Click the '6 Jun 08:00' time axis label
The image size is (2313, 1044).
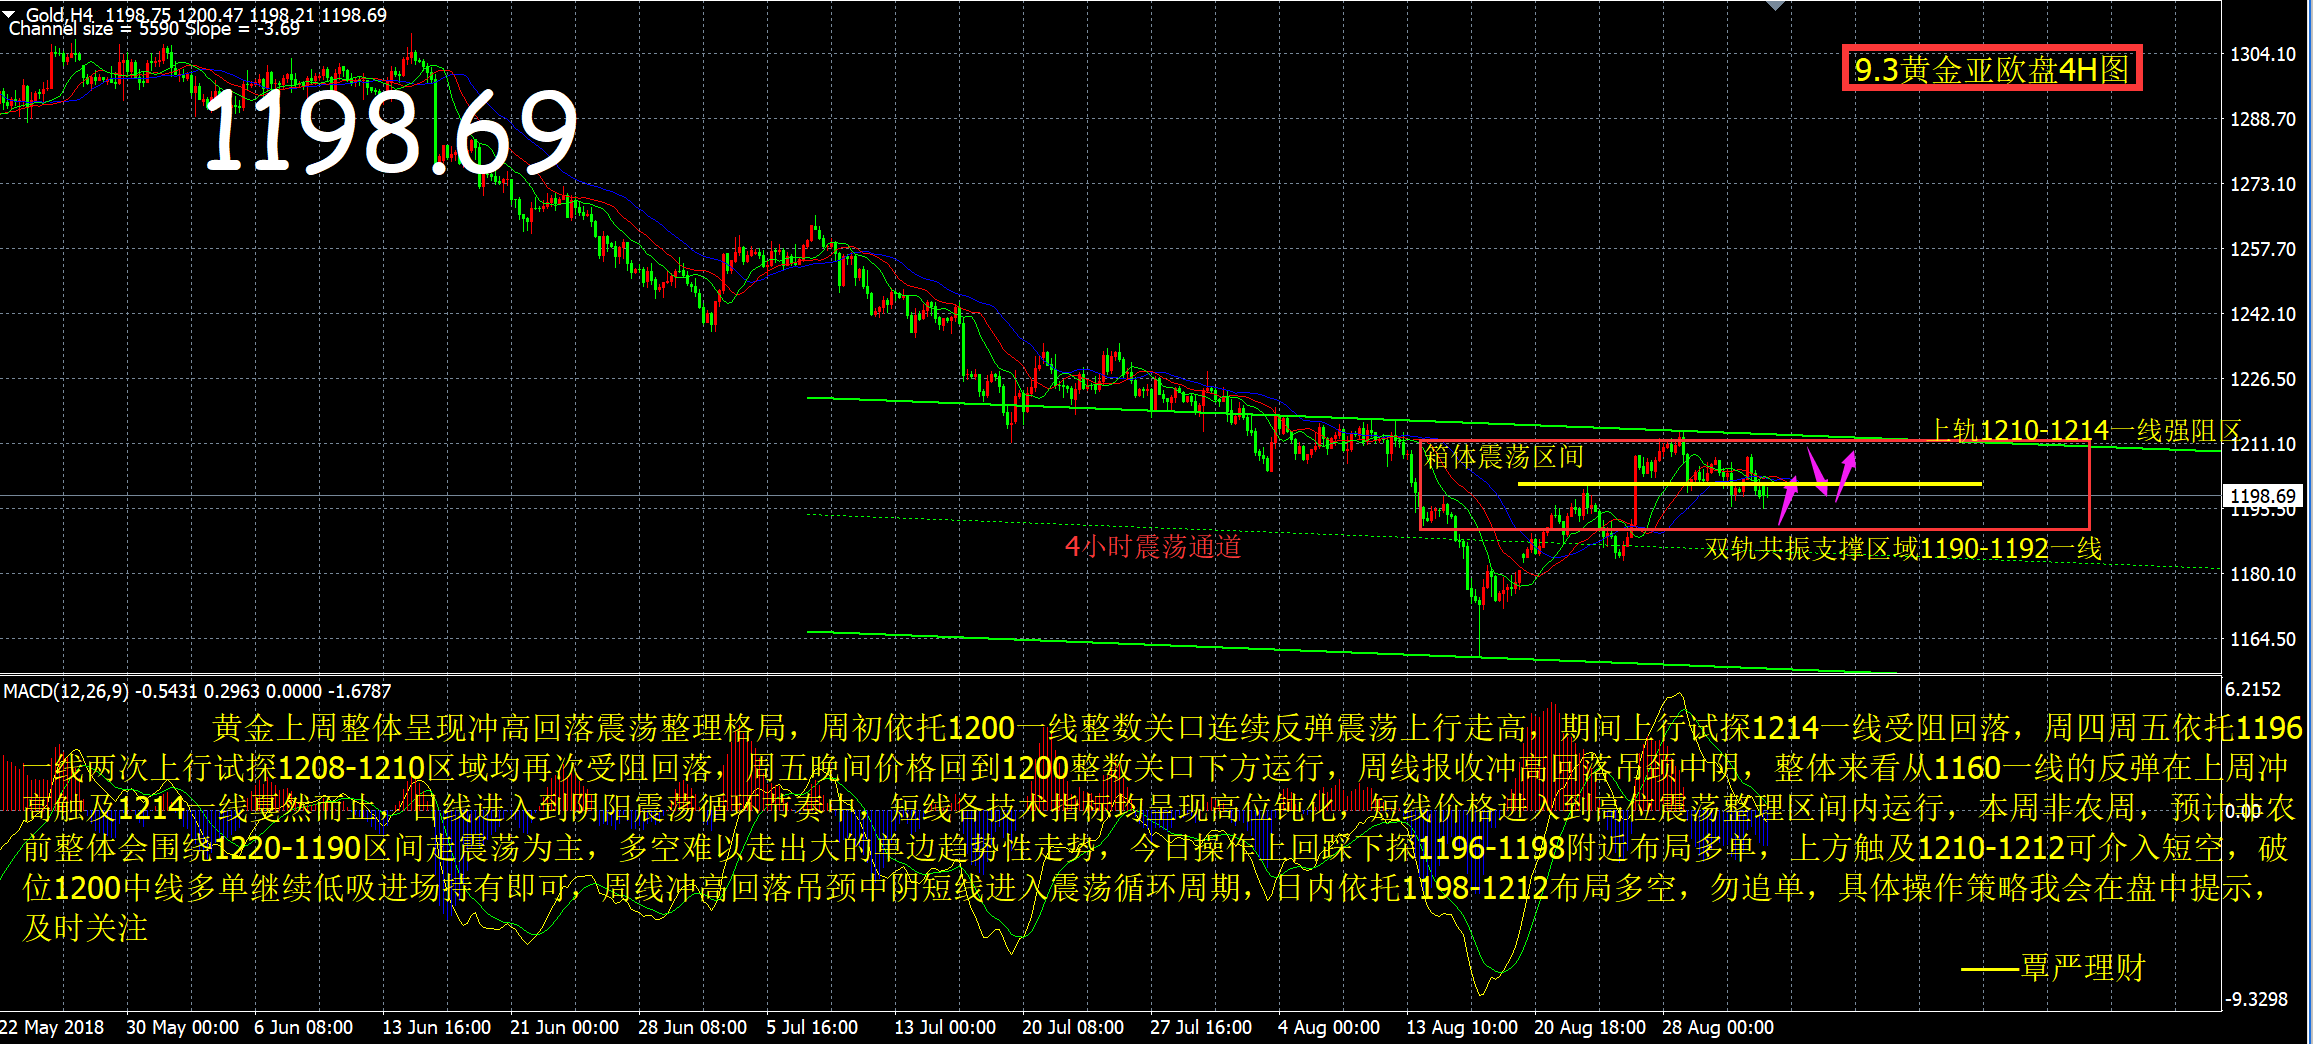304,1027
